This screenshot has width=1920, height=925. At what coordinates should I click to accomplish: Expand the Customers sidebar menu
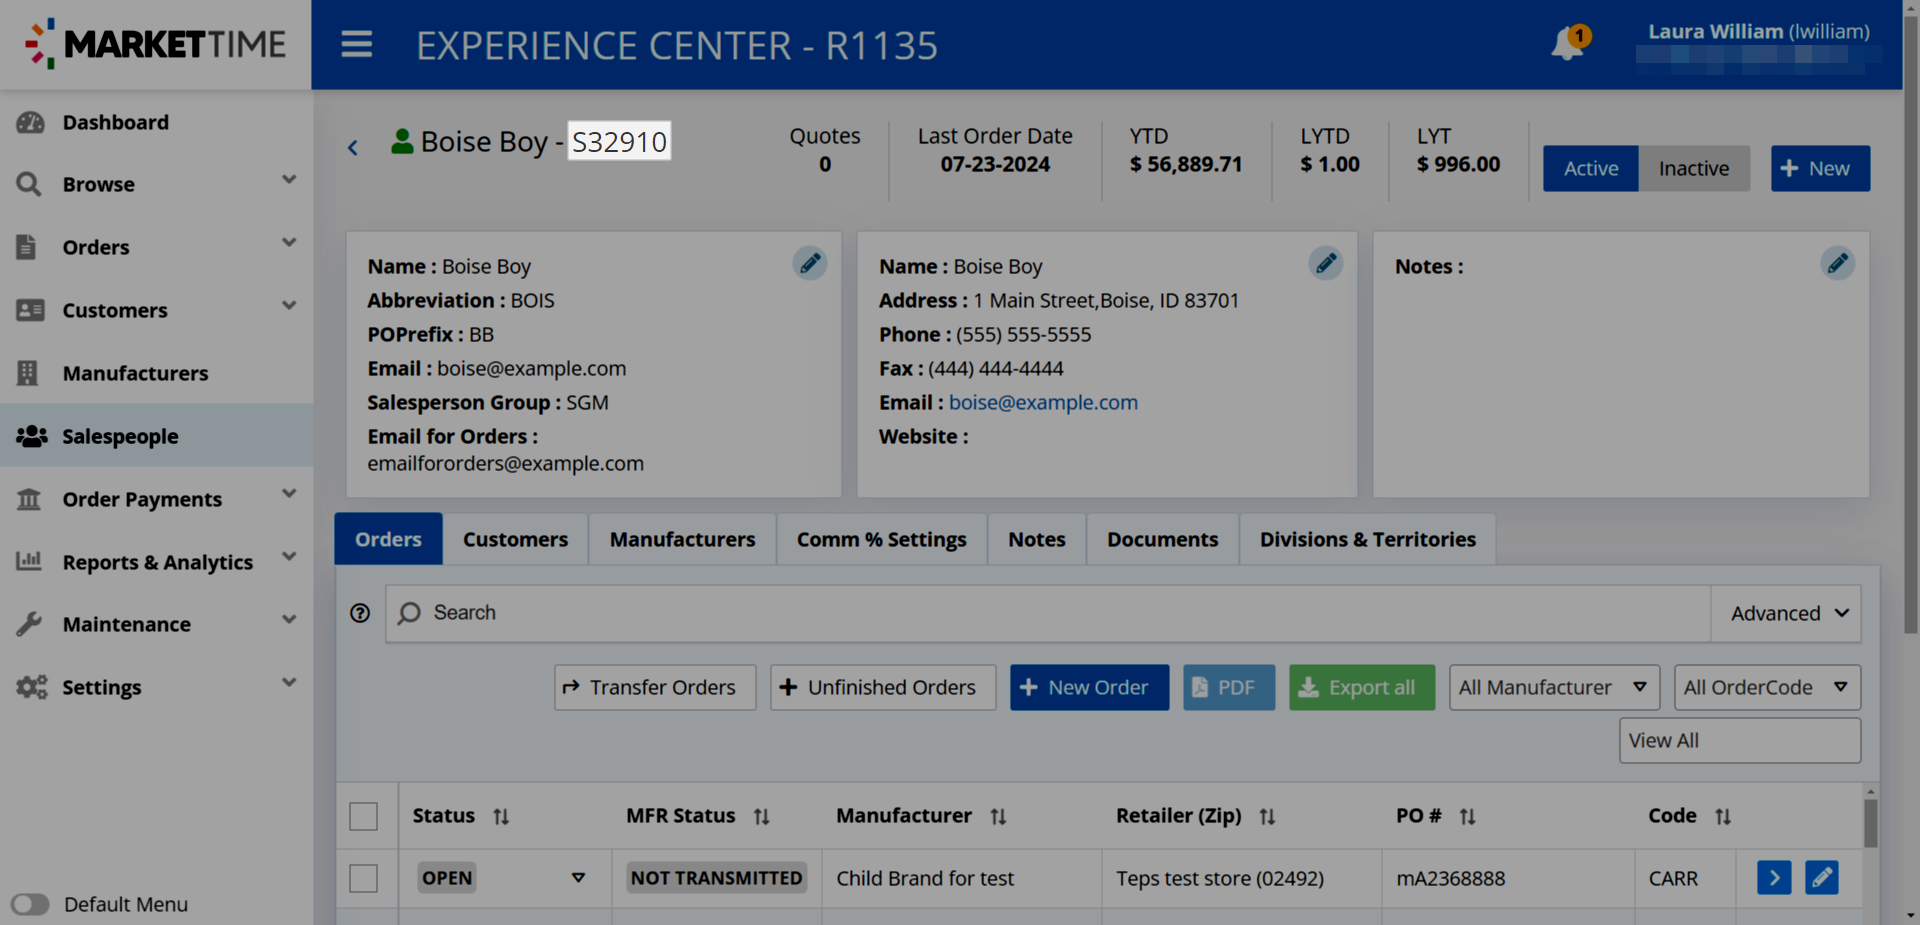click(x=289, y=306)
